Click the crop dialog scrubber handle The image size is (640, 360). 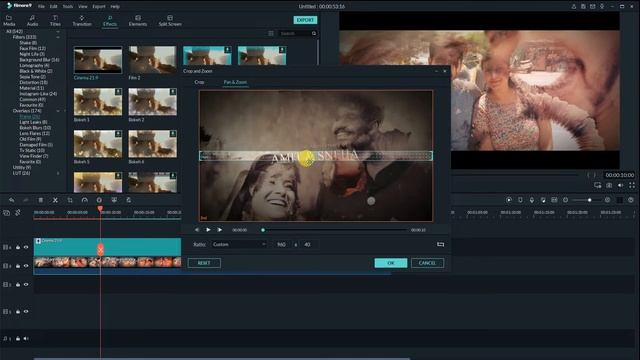(x=263, y=230)
